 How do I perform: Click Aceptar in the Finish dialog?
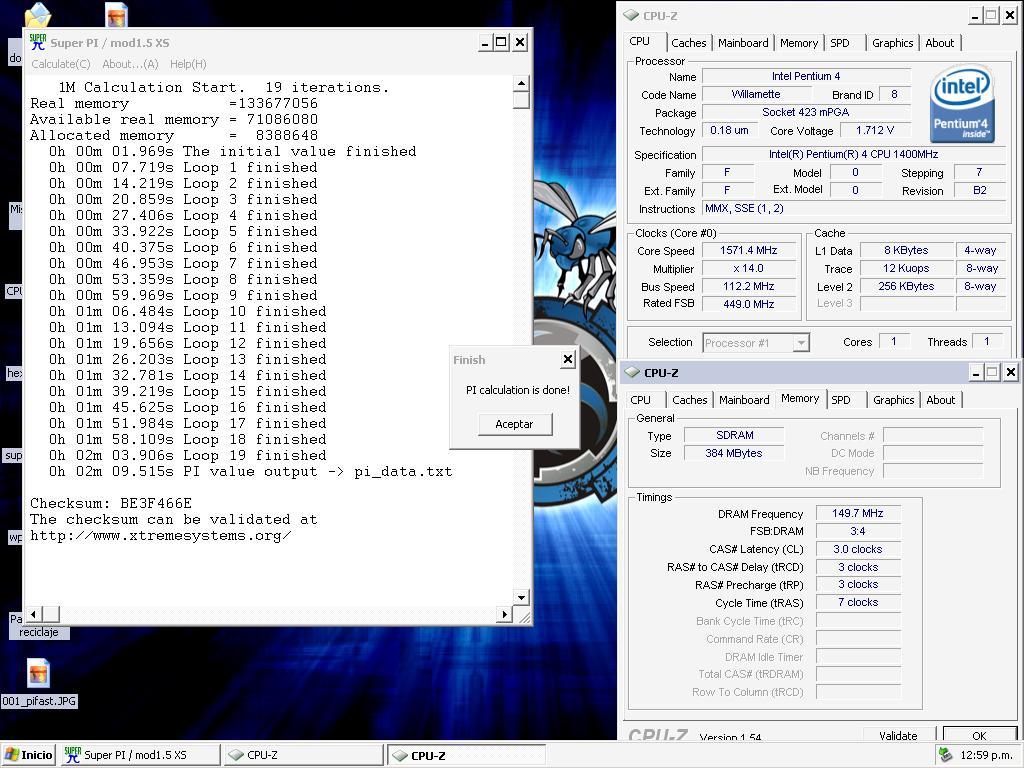(515, 424)
